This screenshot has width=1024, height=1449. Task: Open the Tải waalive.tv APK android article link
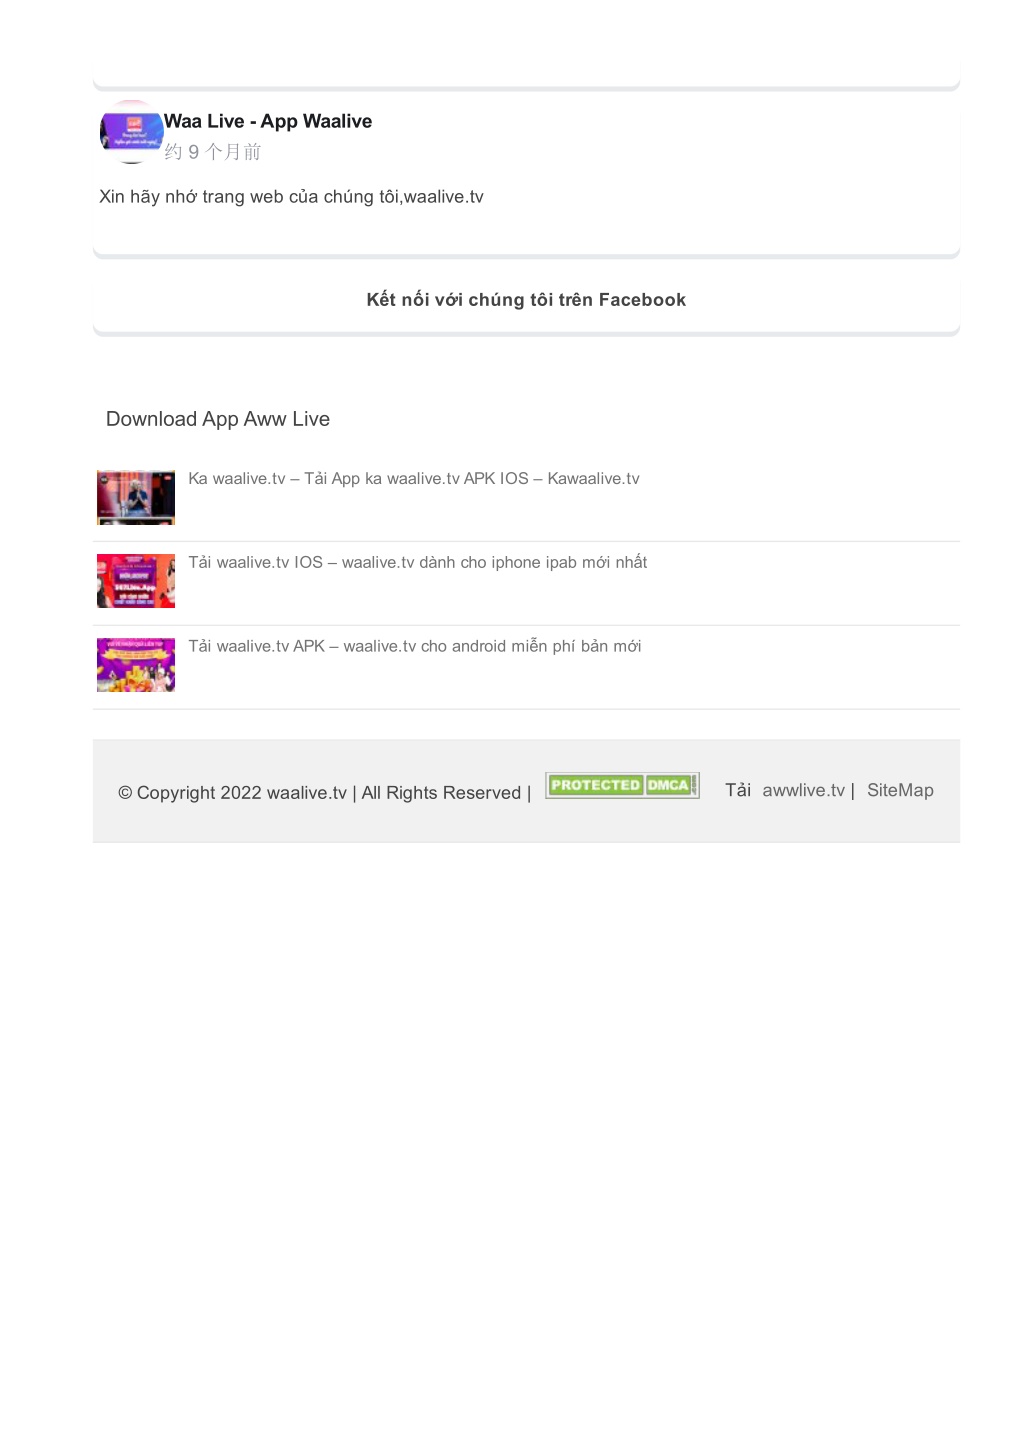click(x=415, y=647)
